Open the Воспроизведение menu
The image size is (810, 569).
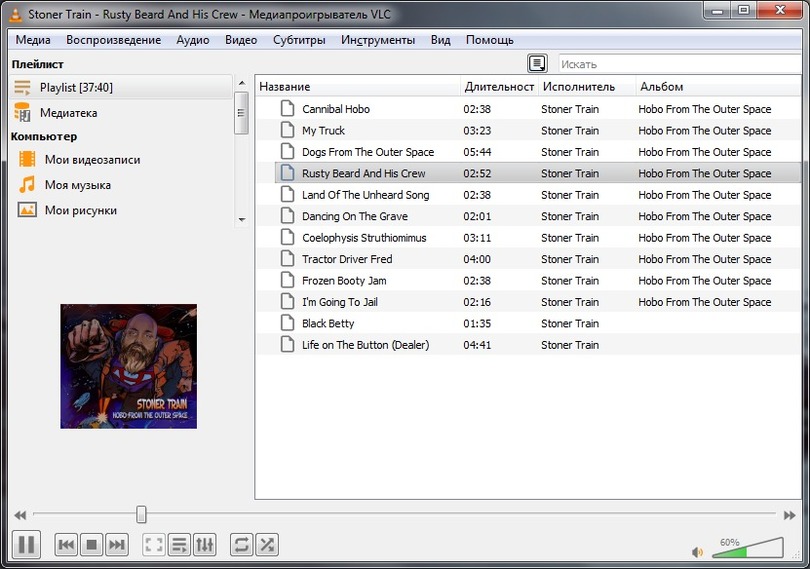[114, 40]
